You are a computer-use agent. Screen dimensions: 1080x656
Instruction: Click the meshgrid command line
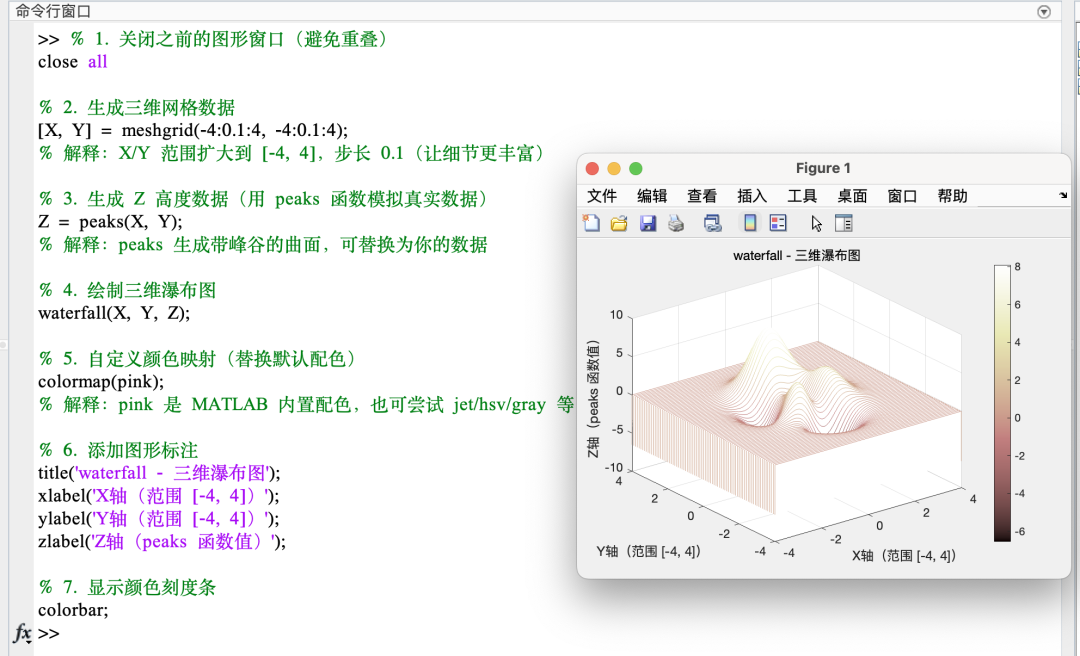[x=193, y=130]
